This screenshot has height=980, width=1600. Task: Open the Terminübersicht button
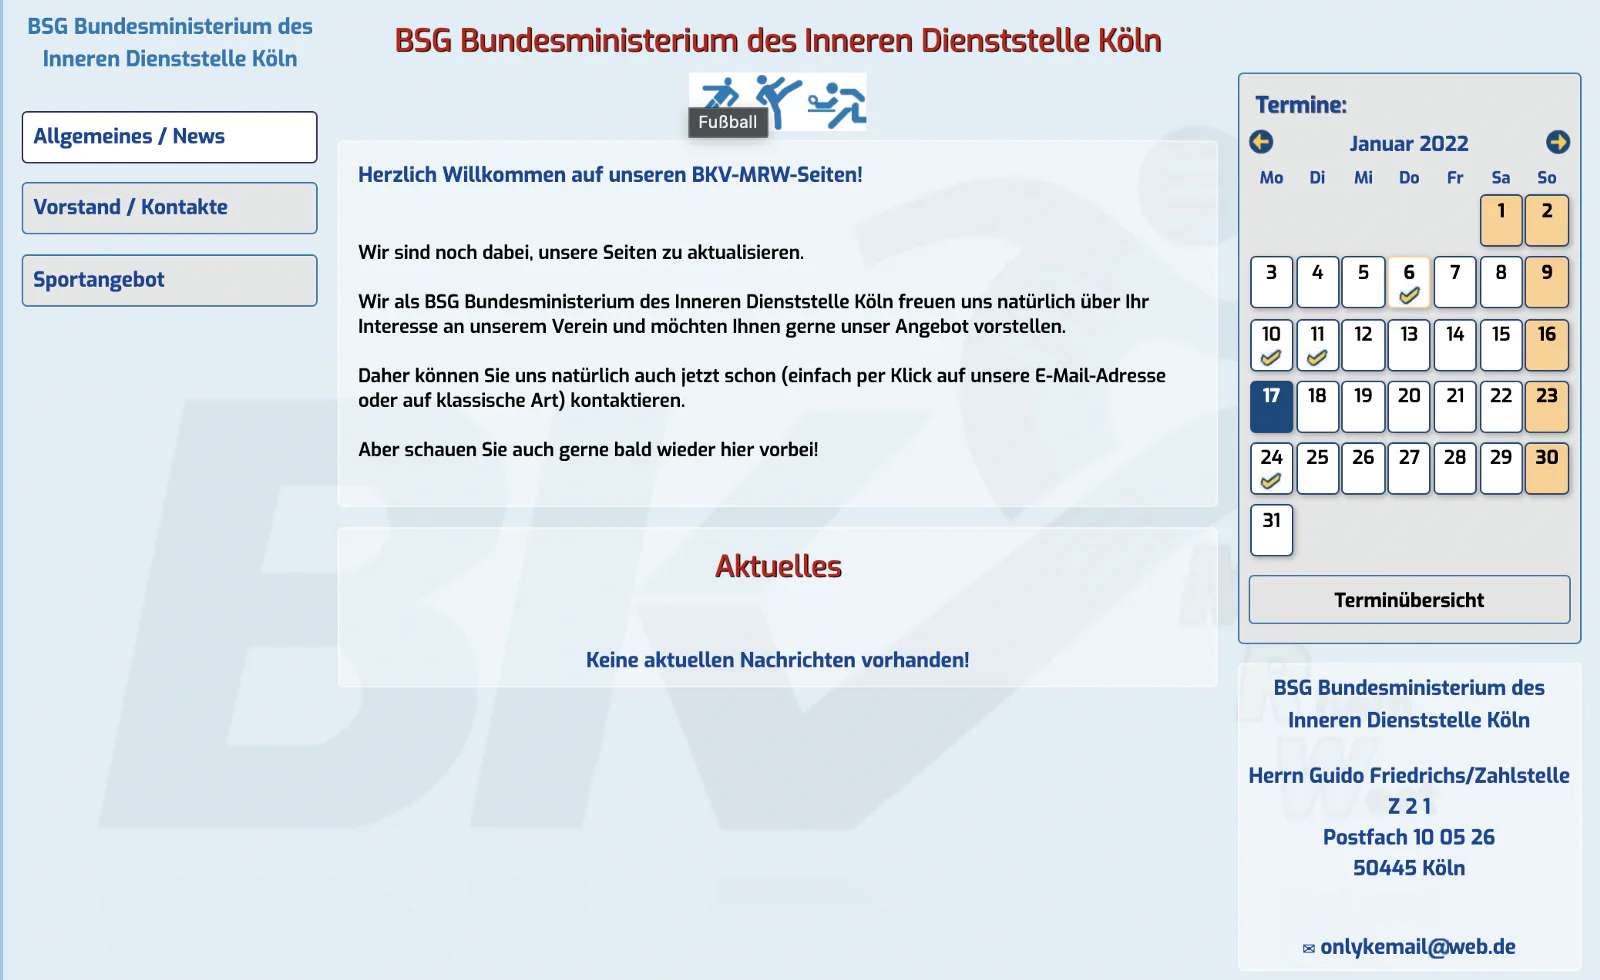pyautogui.click(x=1409, y=600)
